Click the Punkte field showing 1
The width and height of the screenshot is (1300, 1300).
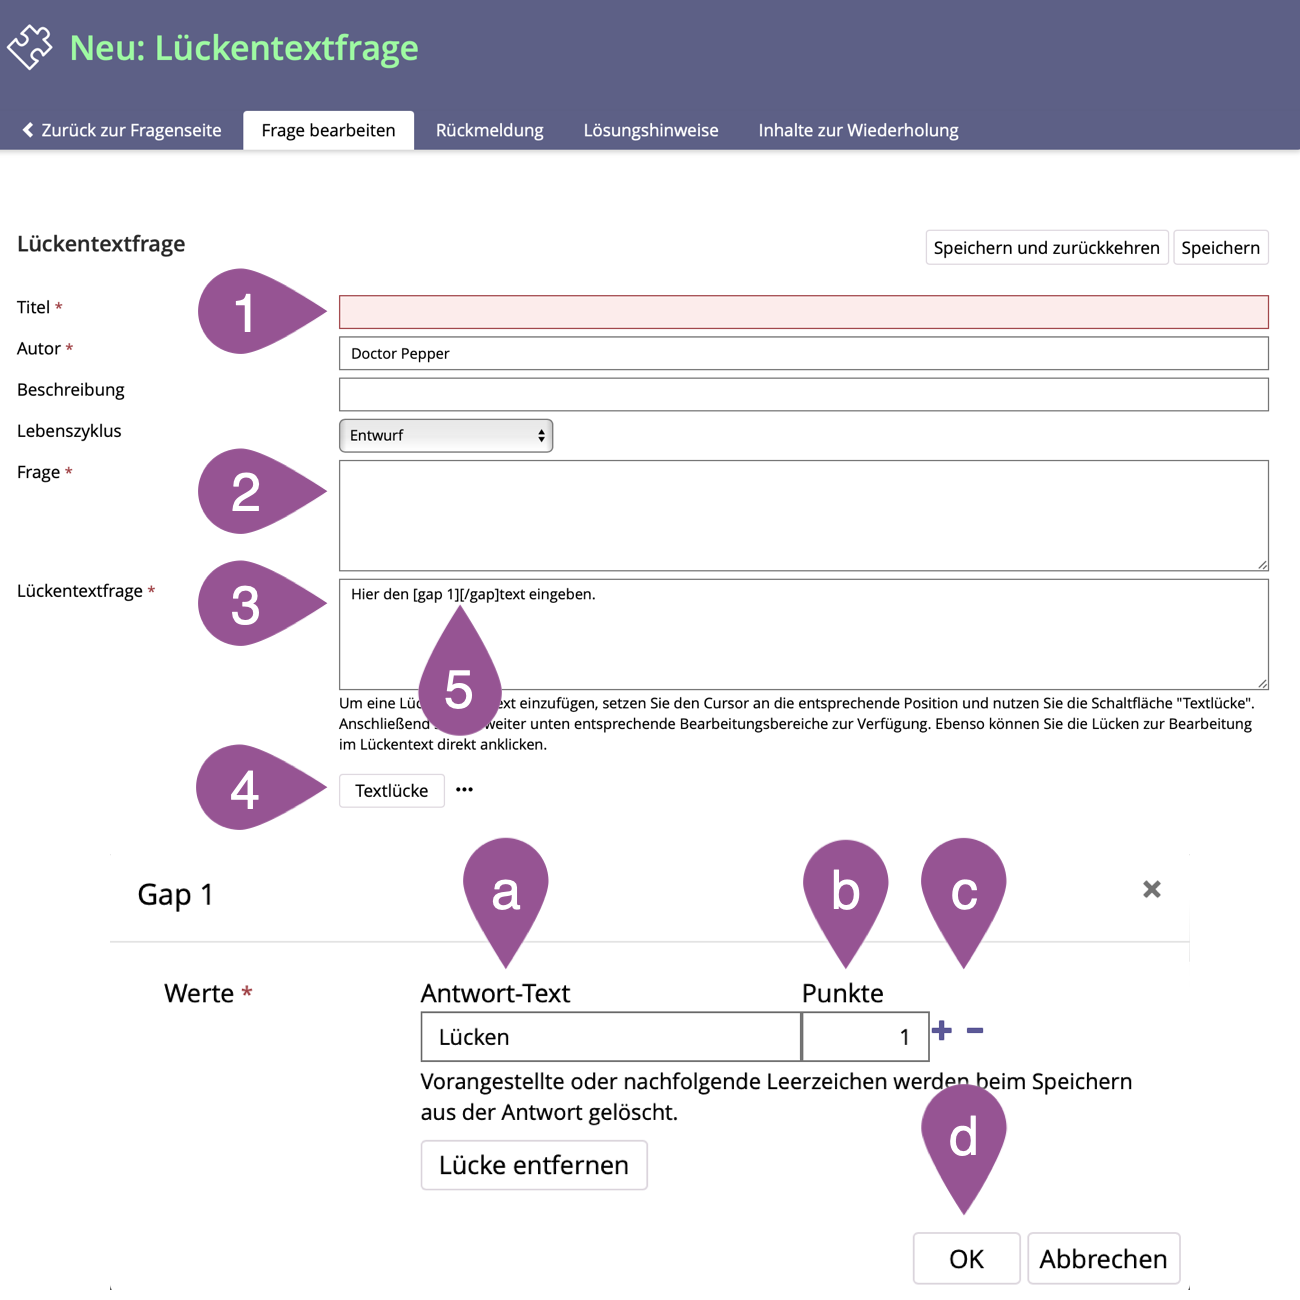pyautogui.click(x=865, y=1037)
